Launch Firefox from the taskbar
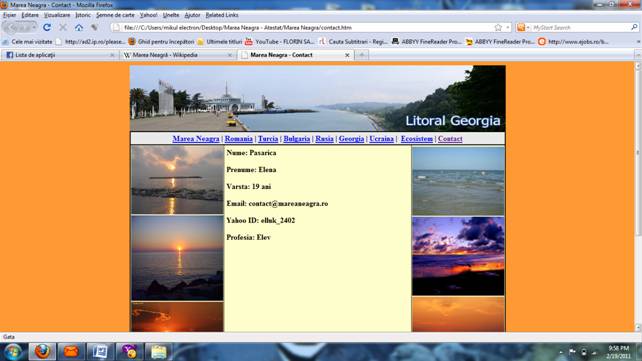This screenshot has height=361, width=642. tap(42, 352)
